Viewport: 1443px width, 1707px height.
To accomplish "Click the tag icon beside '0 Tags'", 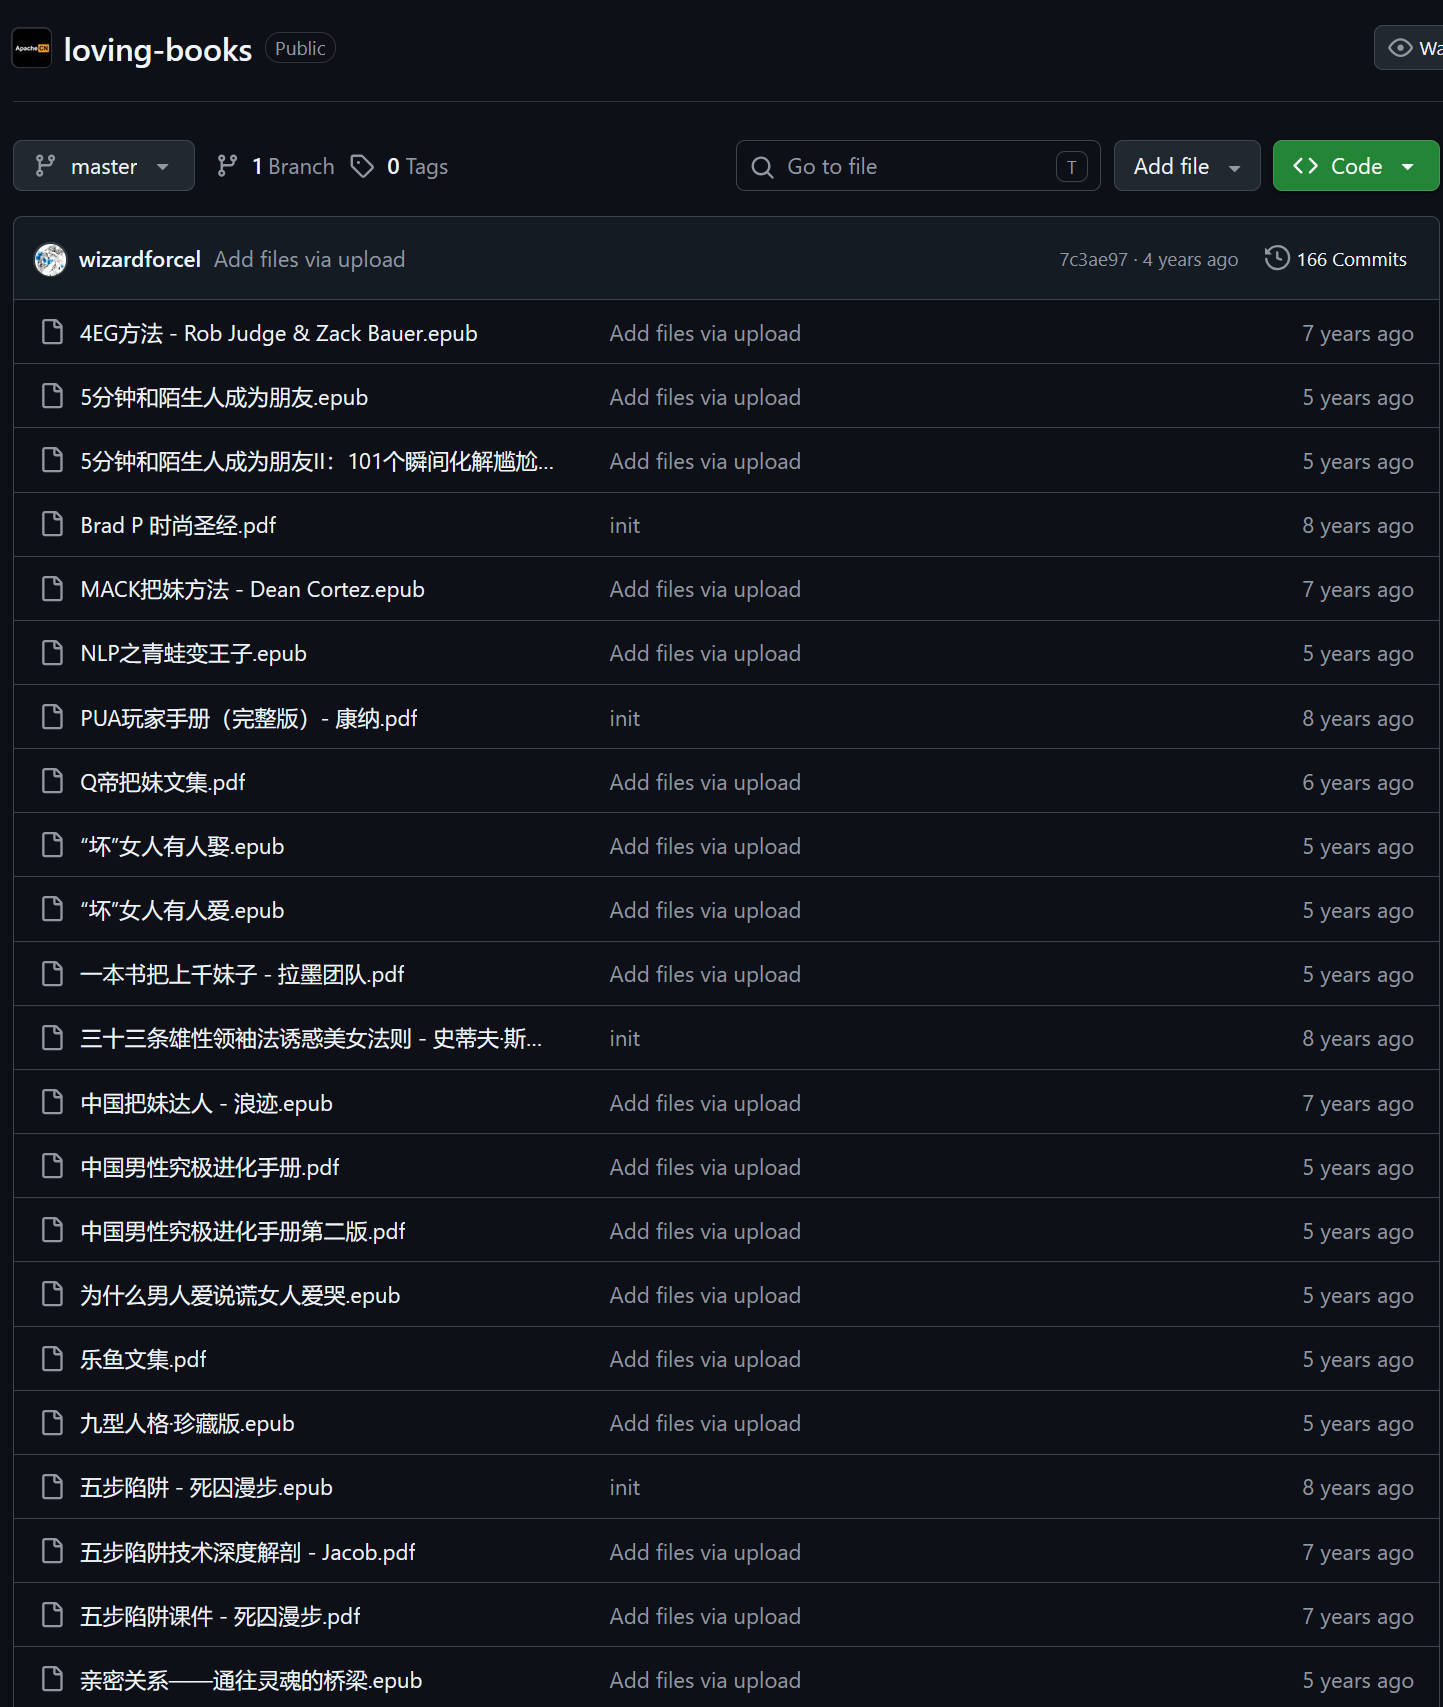I will (x=362, y=166).
